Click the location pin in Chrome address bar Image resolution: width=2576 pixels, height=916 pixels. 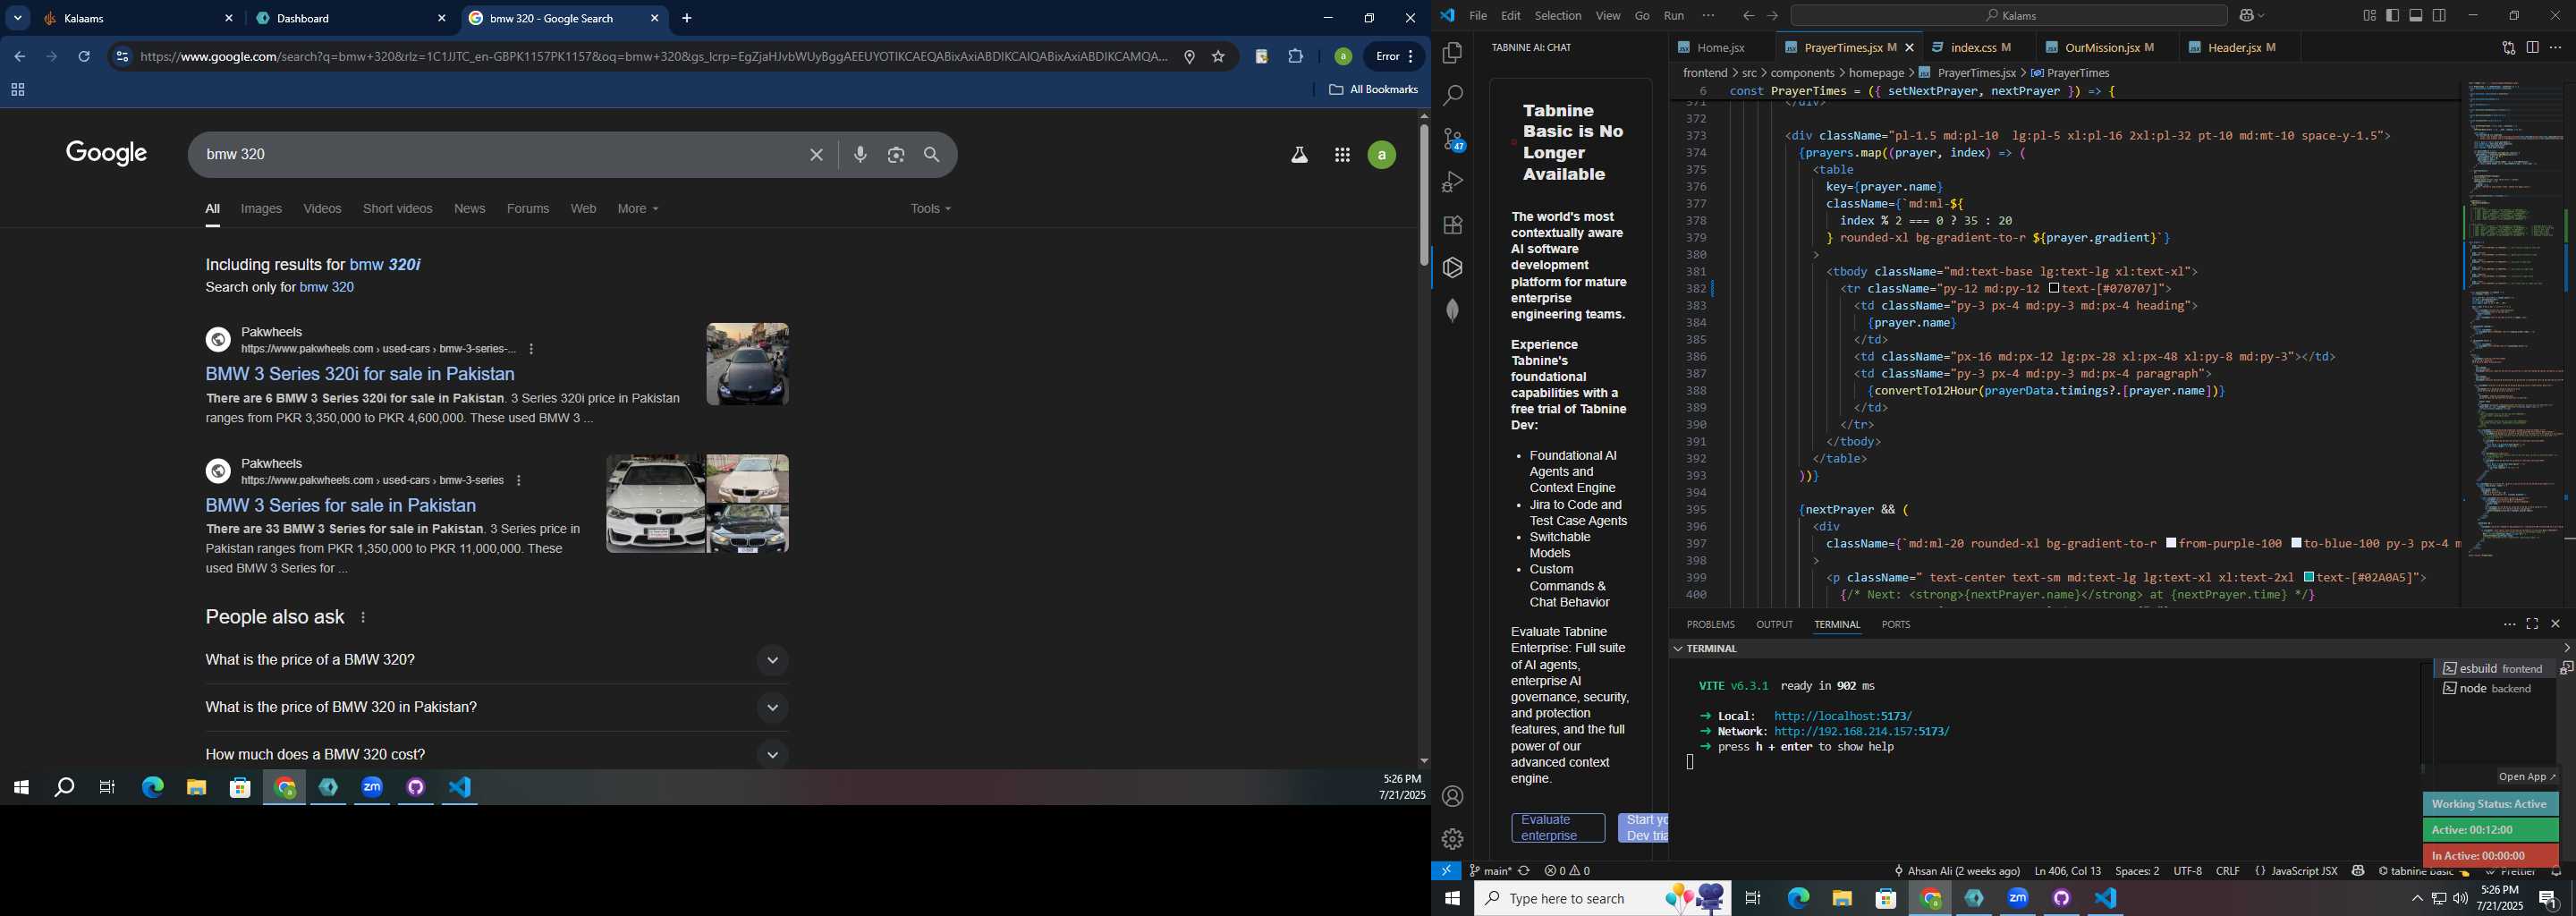[x=1189, y=57]
